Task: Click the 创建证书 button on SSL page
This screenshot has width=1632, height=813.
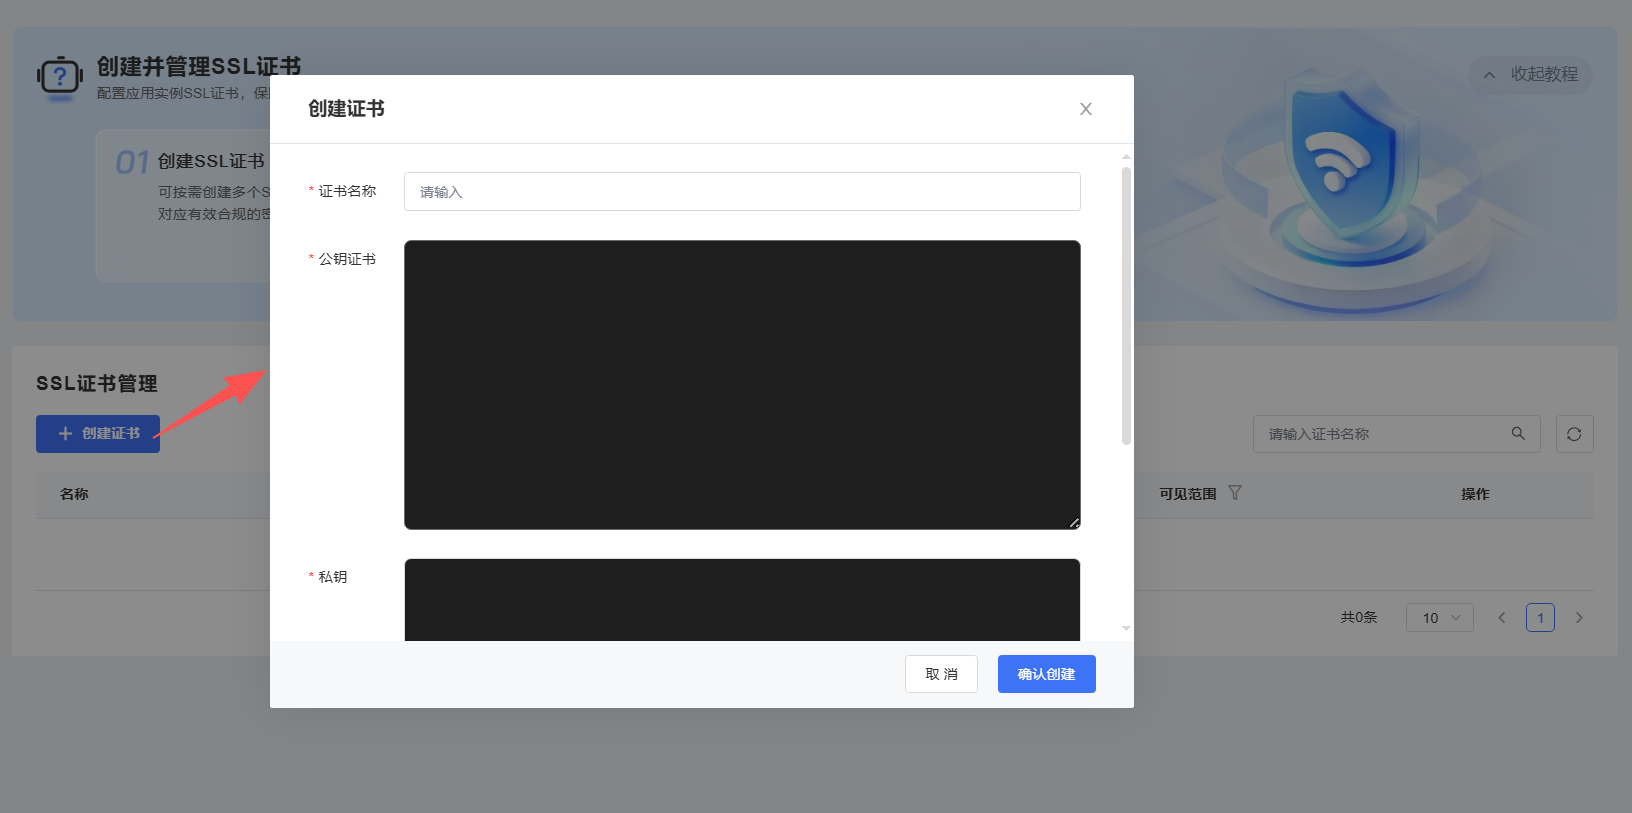Action: (98, 434)
